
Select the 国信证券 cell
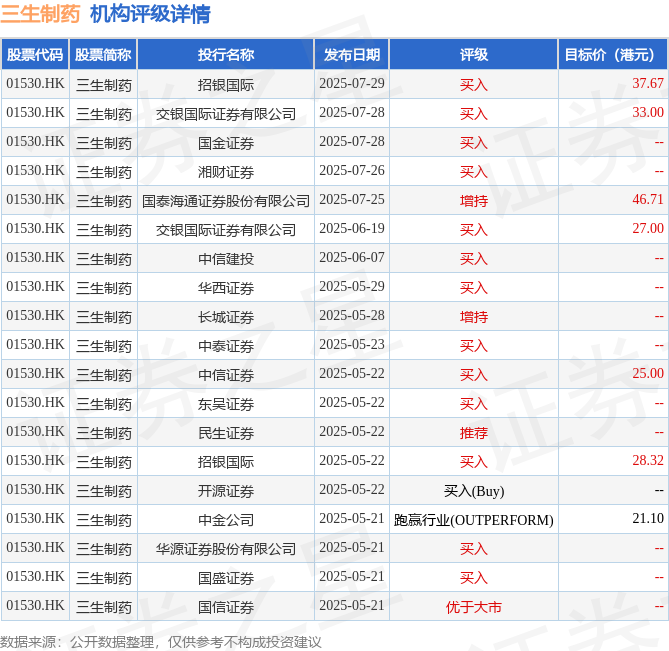tap(226, 607)
